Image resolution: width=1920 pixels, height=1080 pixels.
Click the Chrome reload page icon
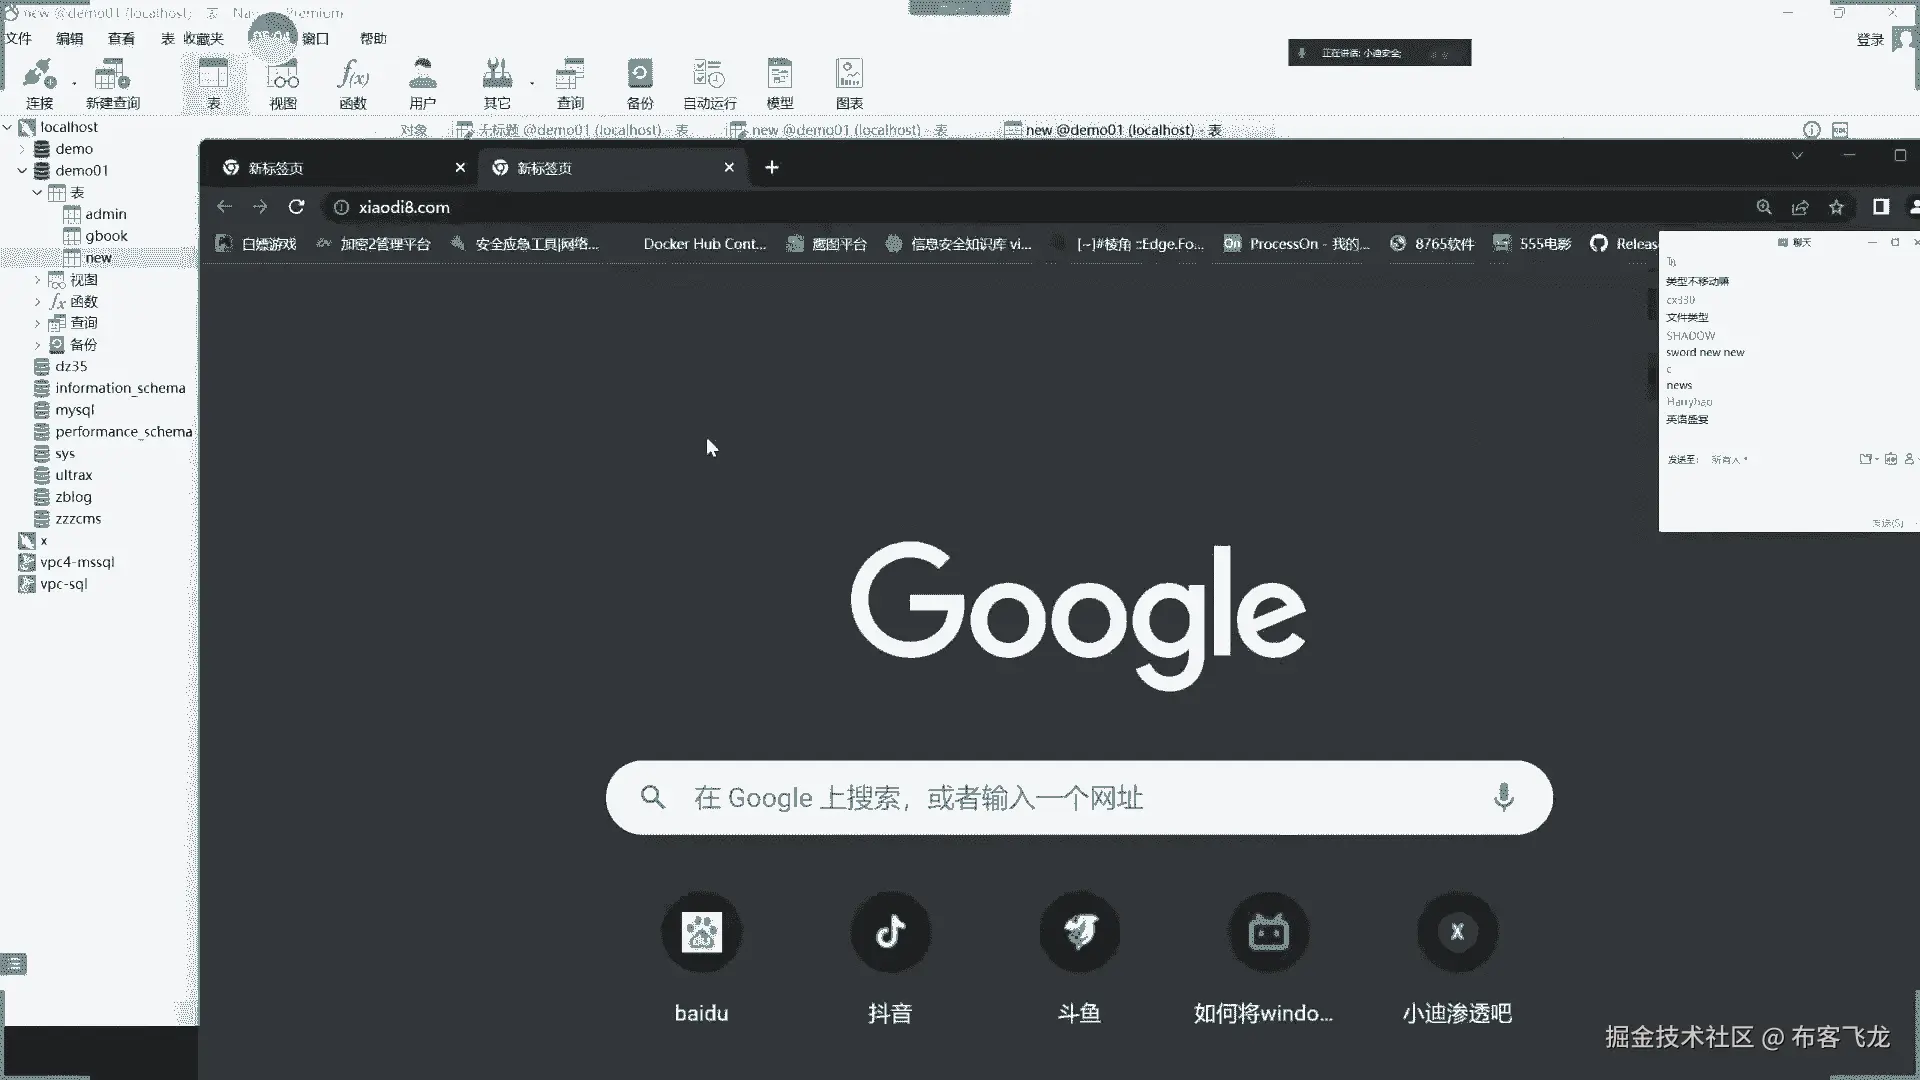(x=296, y=207)
